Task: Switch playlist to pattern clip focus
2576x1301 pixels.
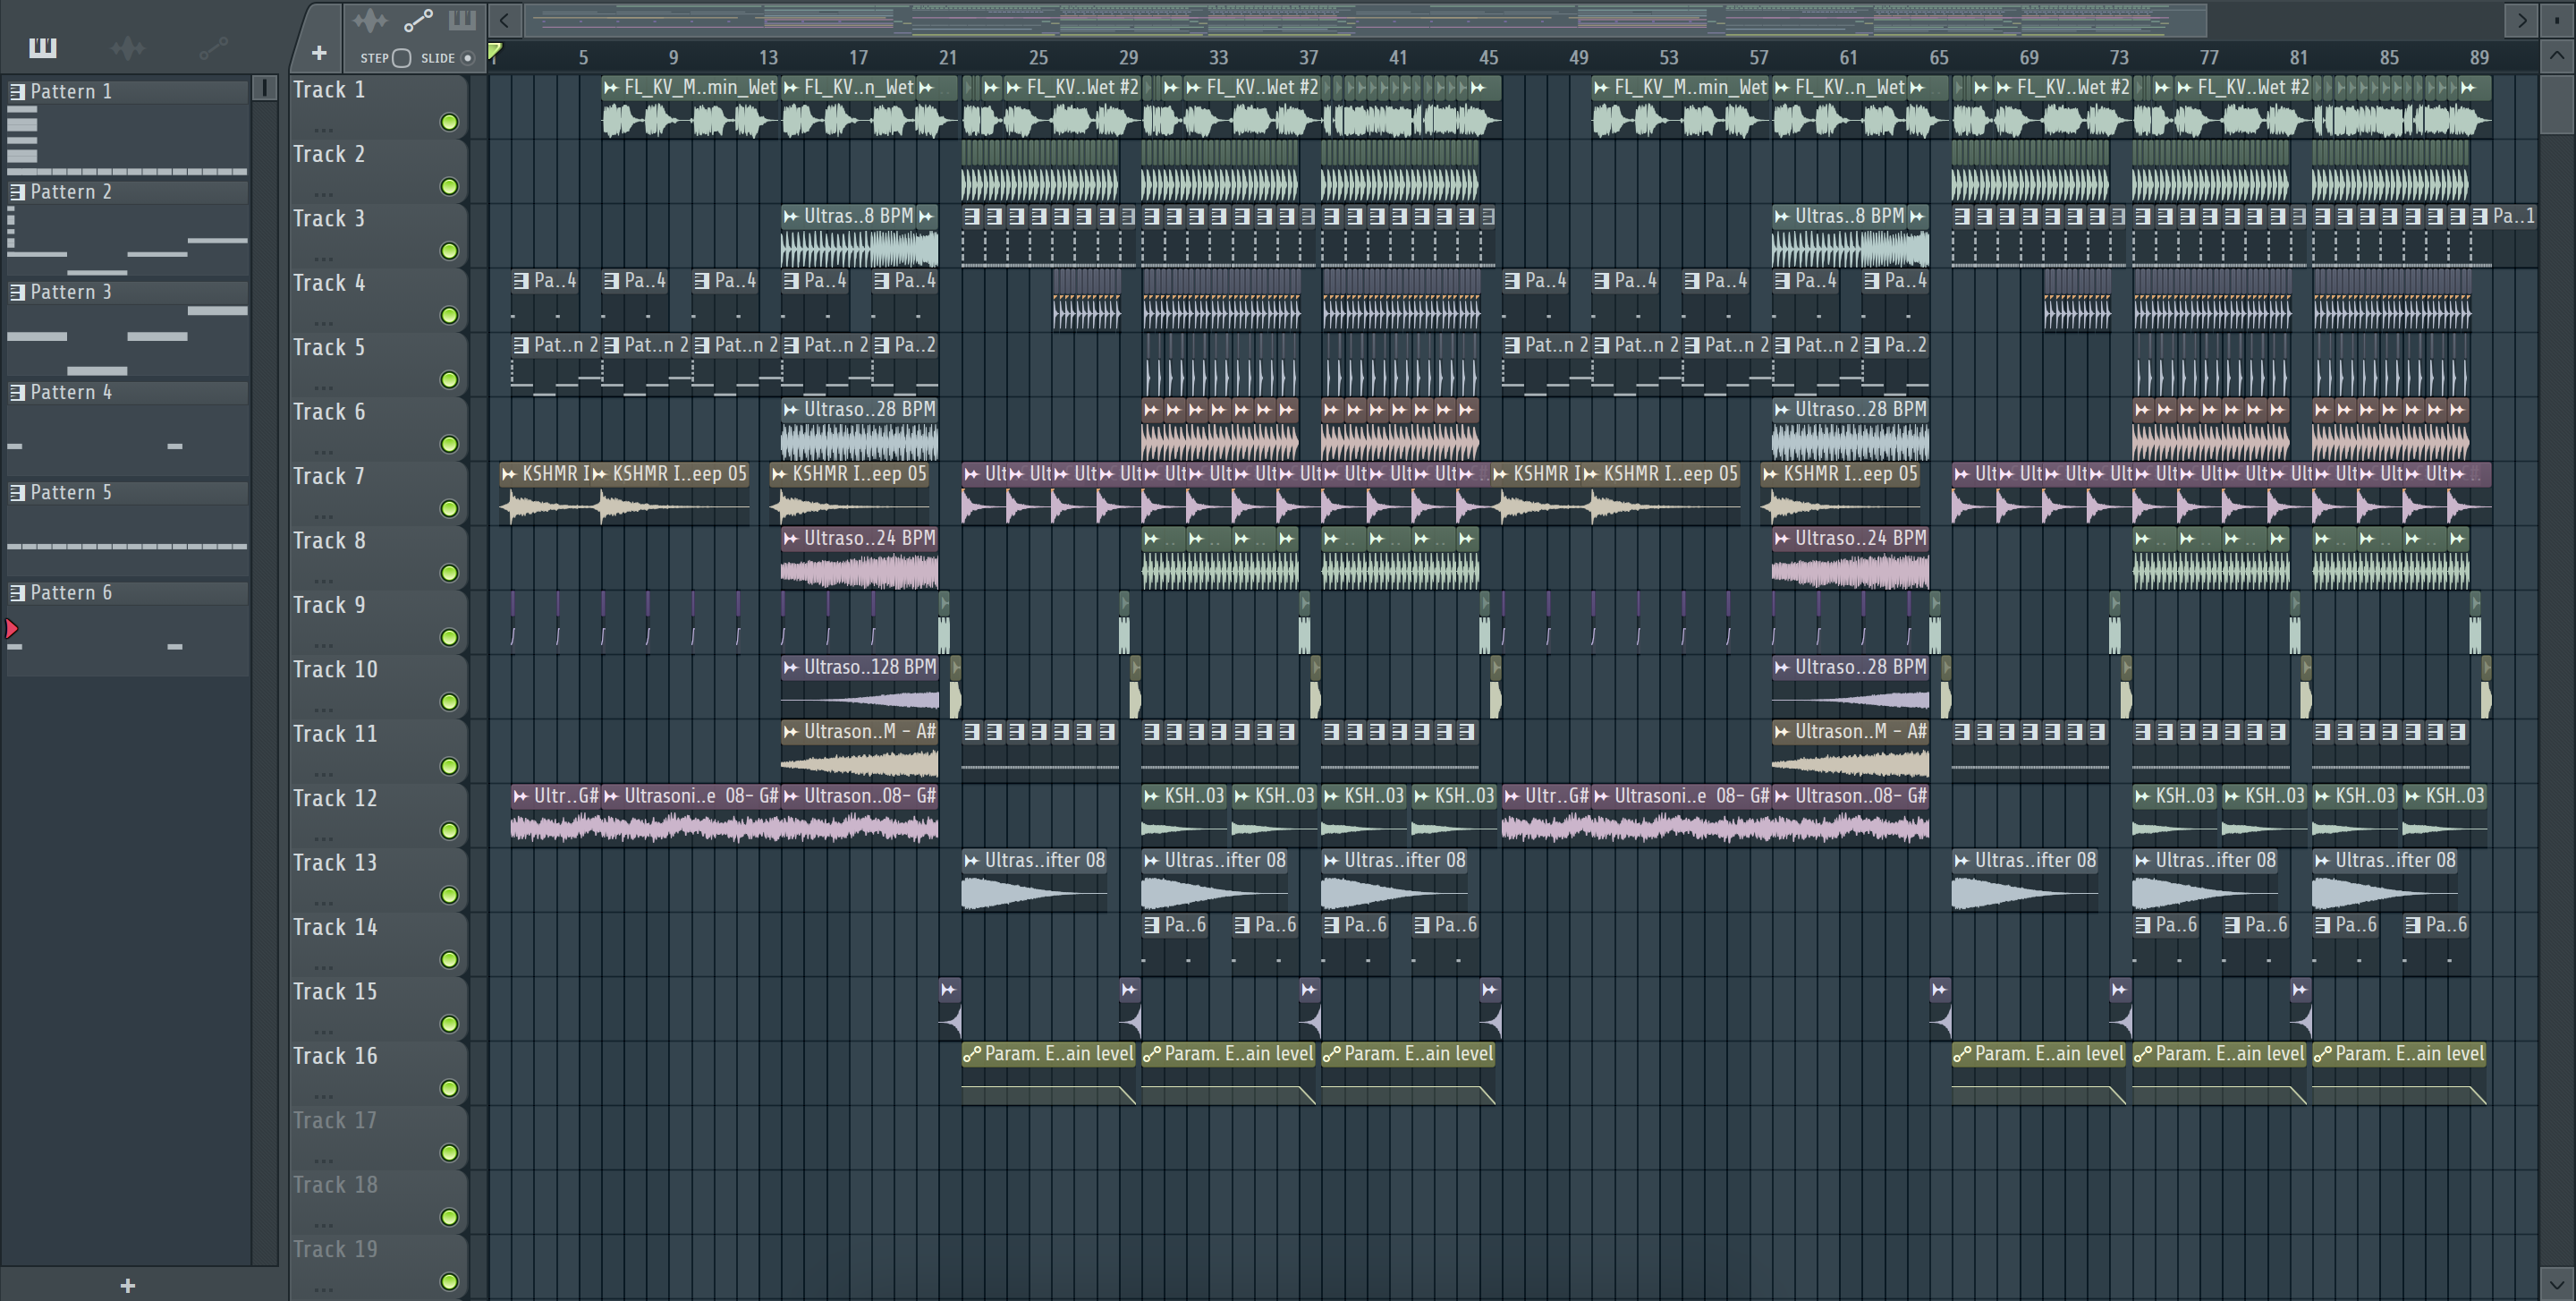Action: (x=462, y=20)
